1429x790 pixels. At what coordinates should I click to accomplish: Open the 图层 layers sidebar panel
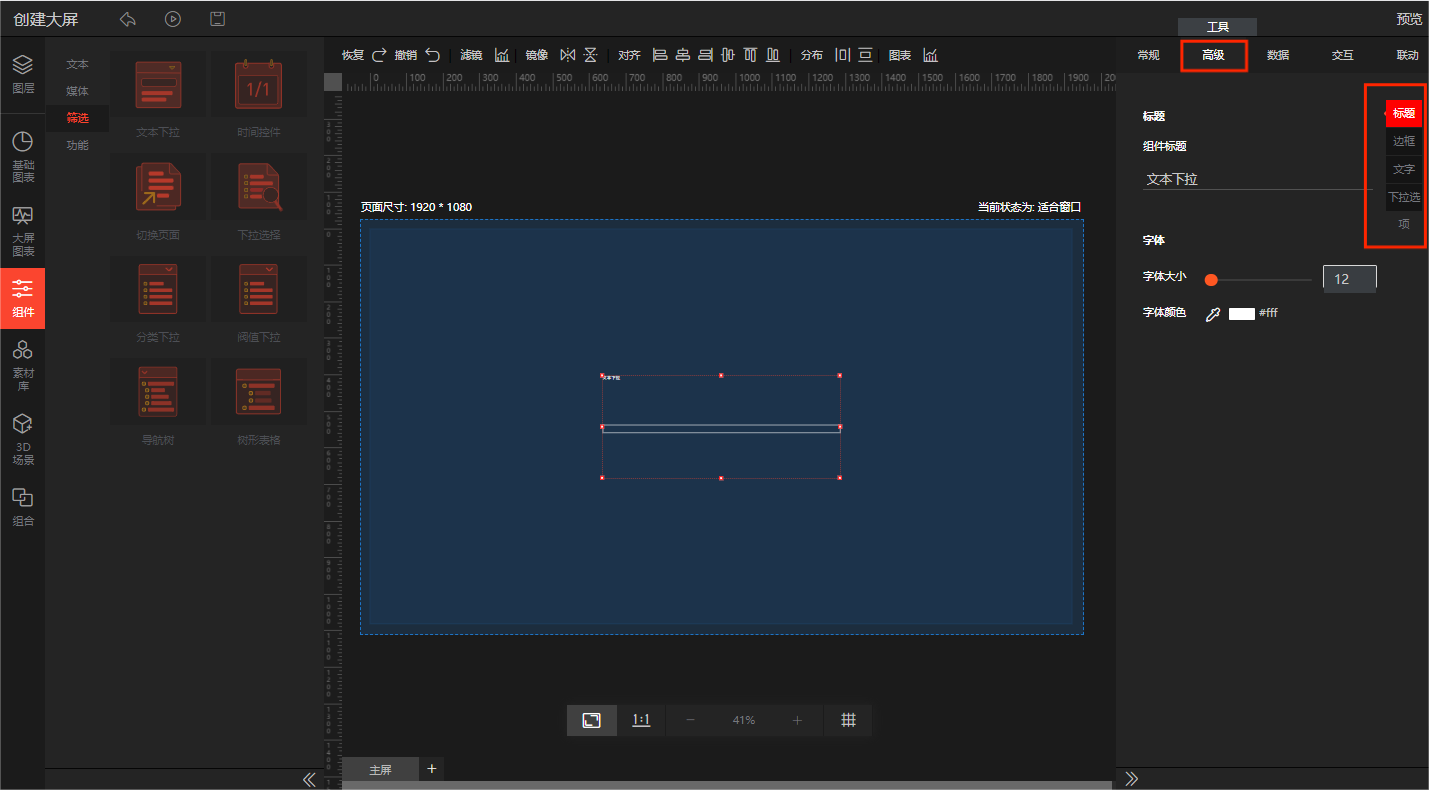[23, 74]
